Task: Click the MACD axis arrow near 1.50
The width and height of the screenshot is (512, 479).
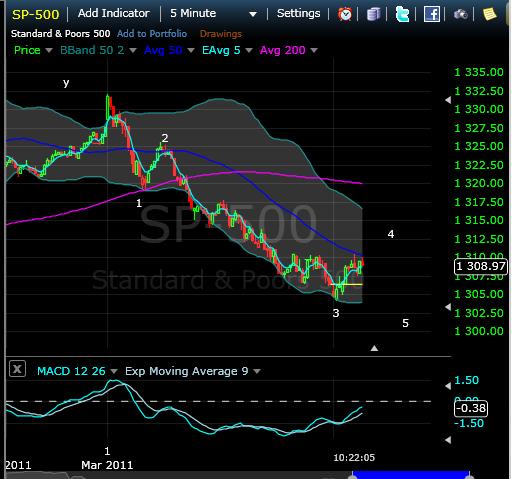Action: click(x=448, y=386)
